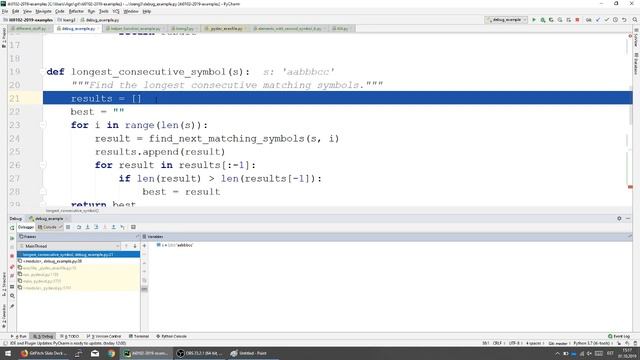Rerun debug_example in the Debug panel
This screenshot has width=640, height=360.
point(12,228)
